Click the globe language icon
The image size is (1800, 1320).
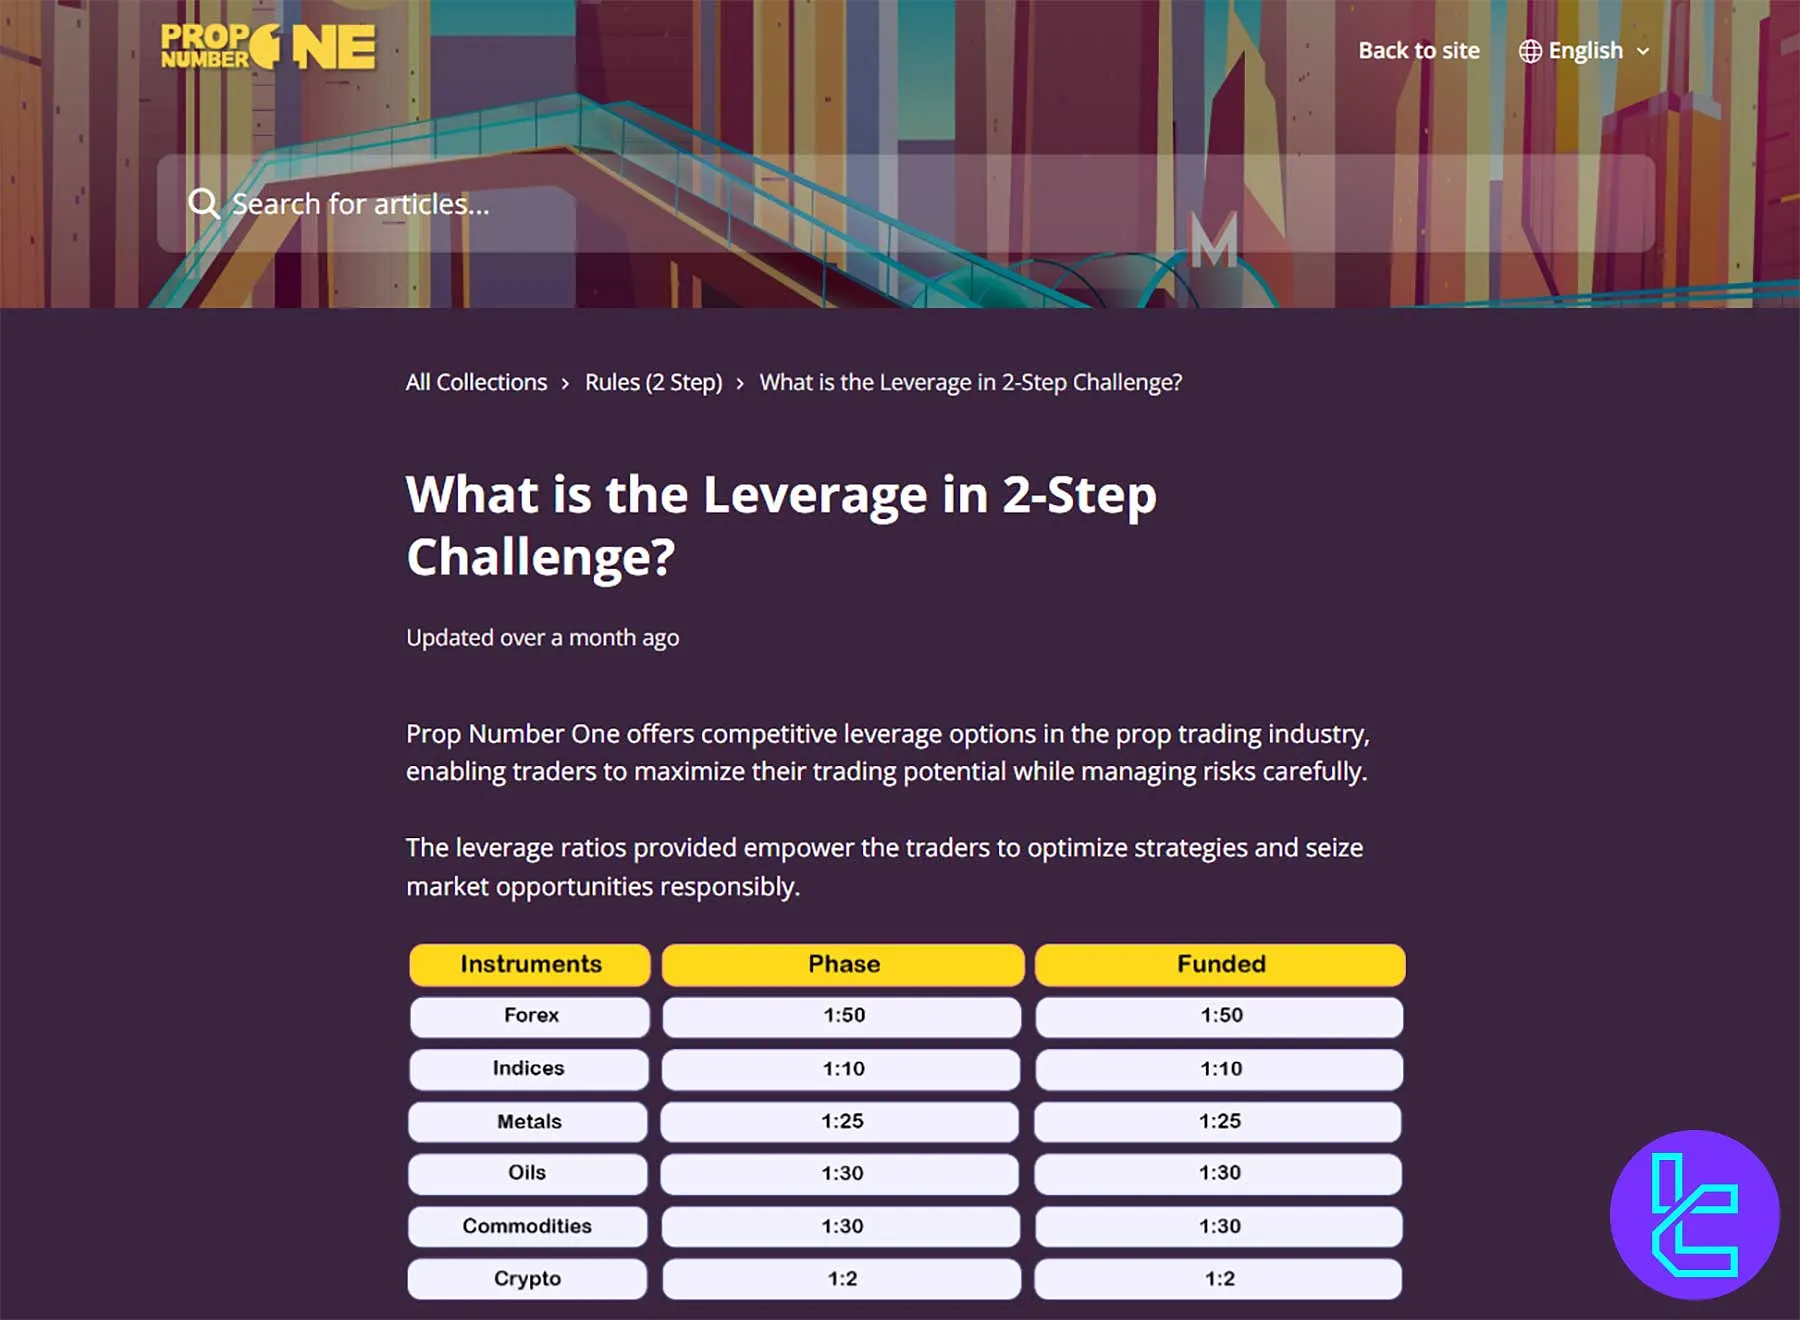coord(1530,51)
